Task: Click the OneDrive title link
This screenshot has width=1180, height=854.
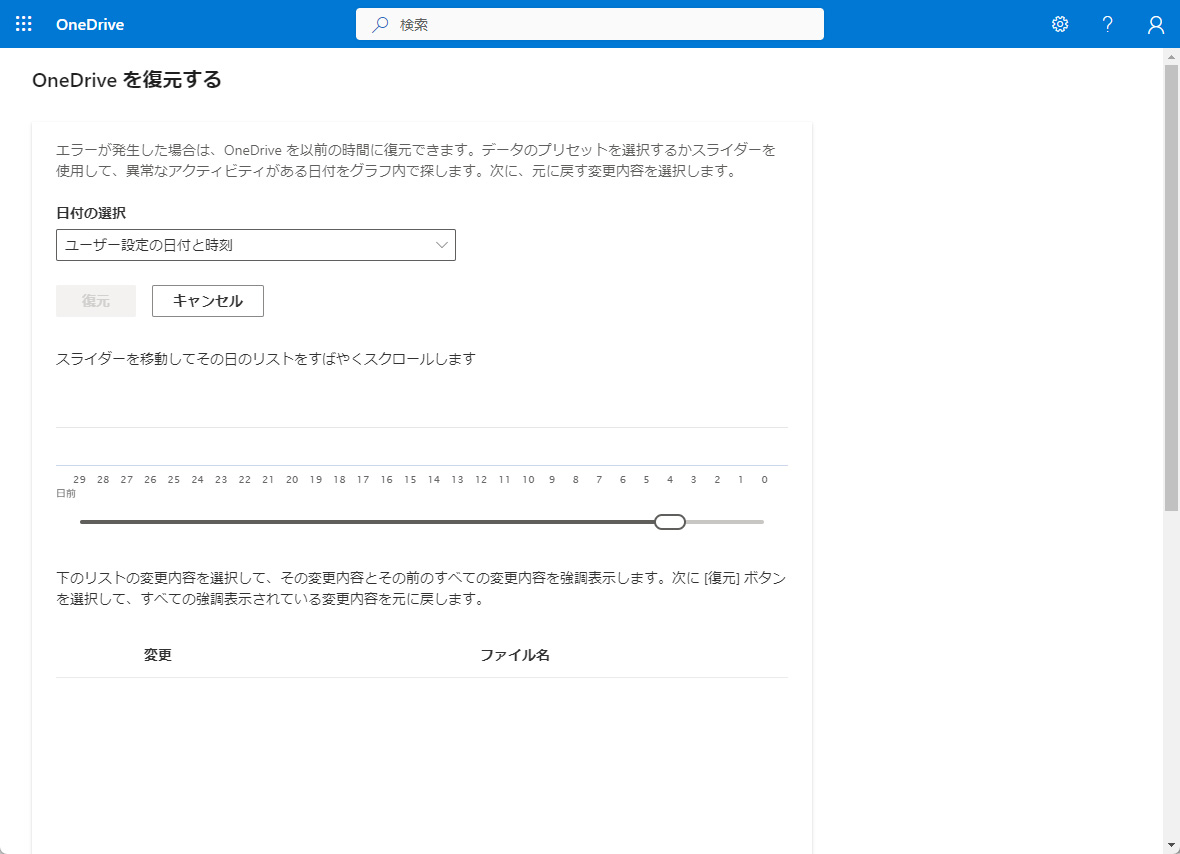Action: pos(90,24)
